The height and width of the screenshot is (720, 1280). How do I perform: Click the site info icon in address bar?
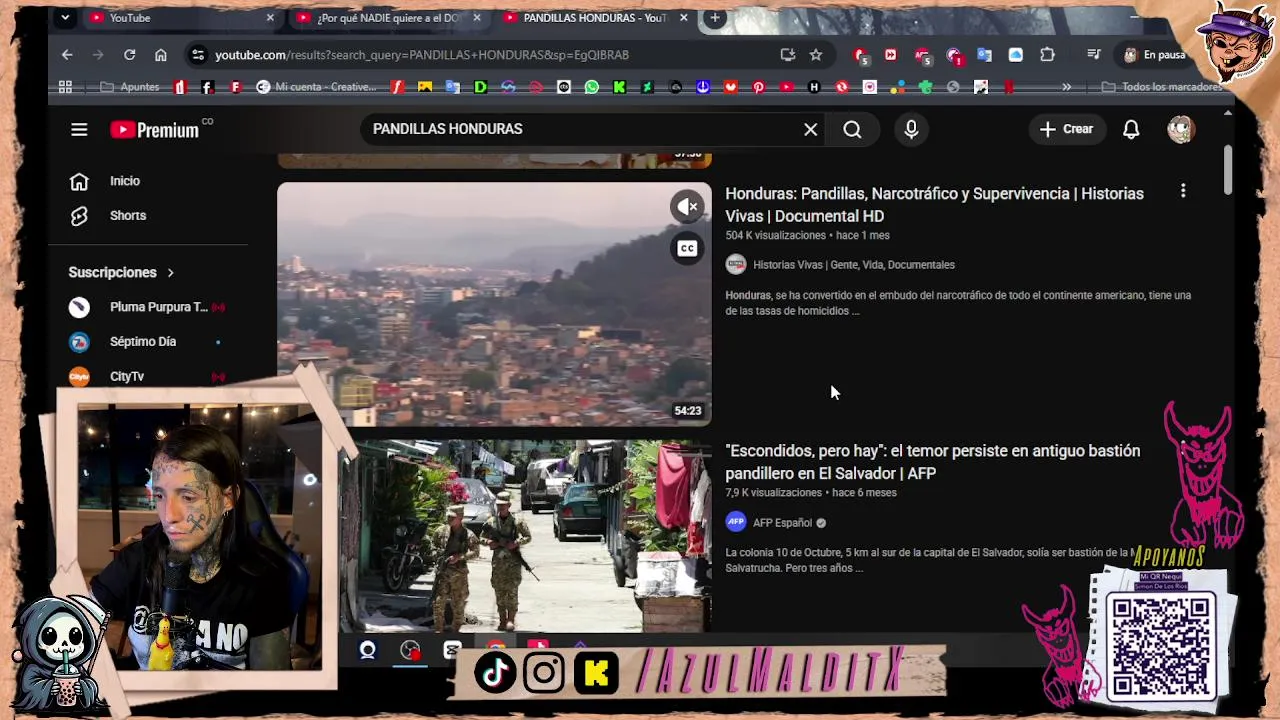pos(197,55)
